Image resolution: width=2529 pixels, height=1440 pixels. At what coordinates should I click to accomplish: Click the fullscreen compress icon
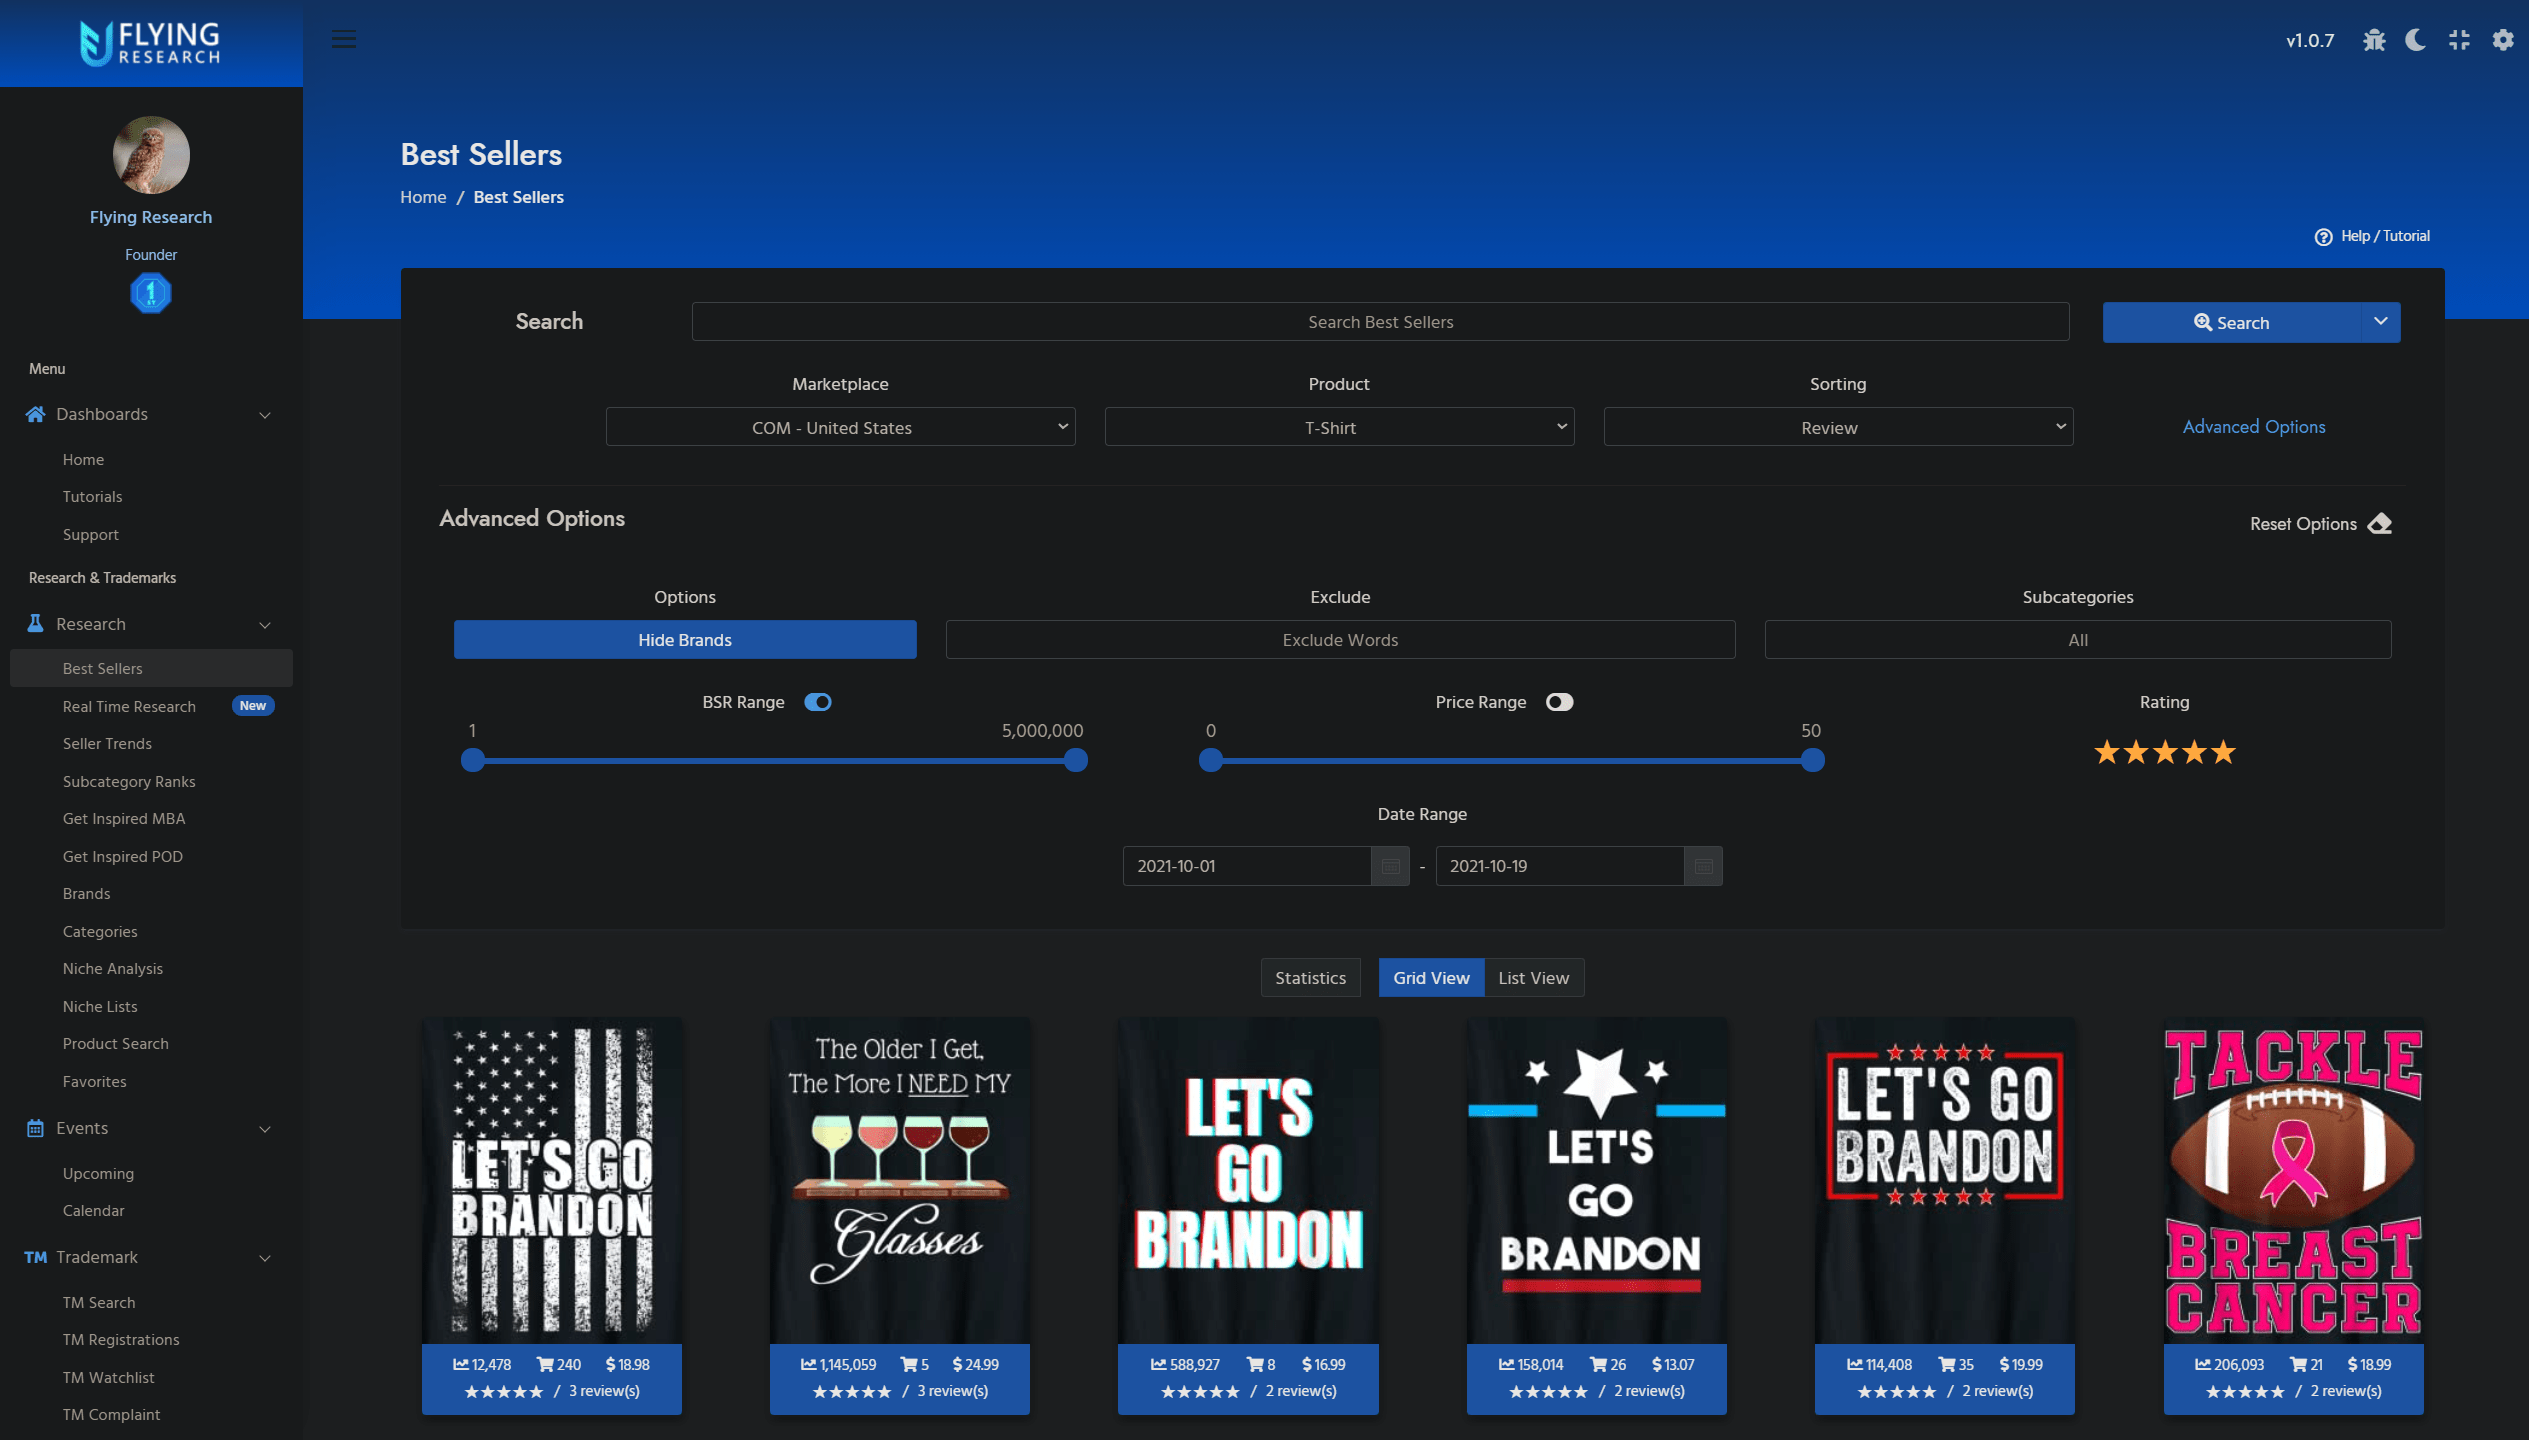click(2459, 40)
